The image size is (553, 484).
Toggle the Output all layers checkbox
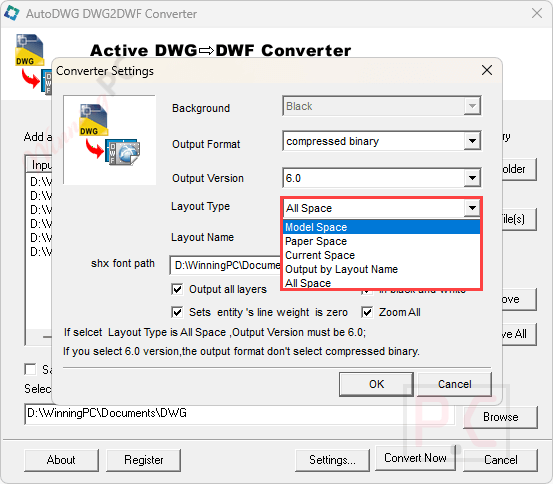(x=177, y=289)
